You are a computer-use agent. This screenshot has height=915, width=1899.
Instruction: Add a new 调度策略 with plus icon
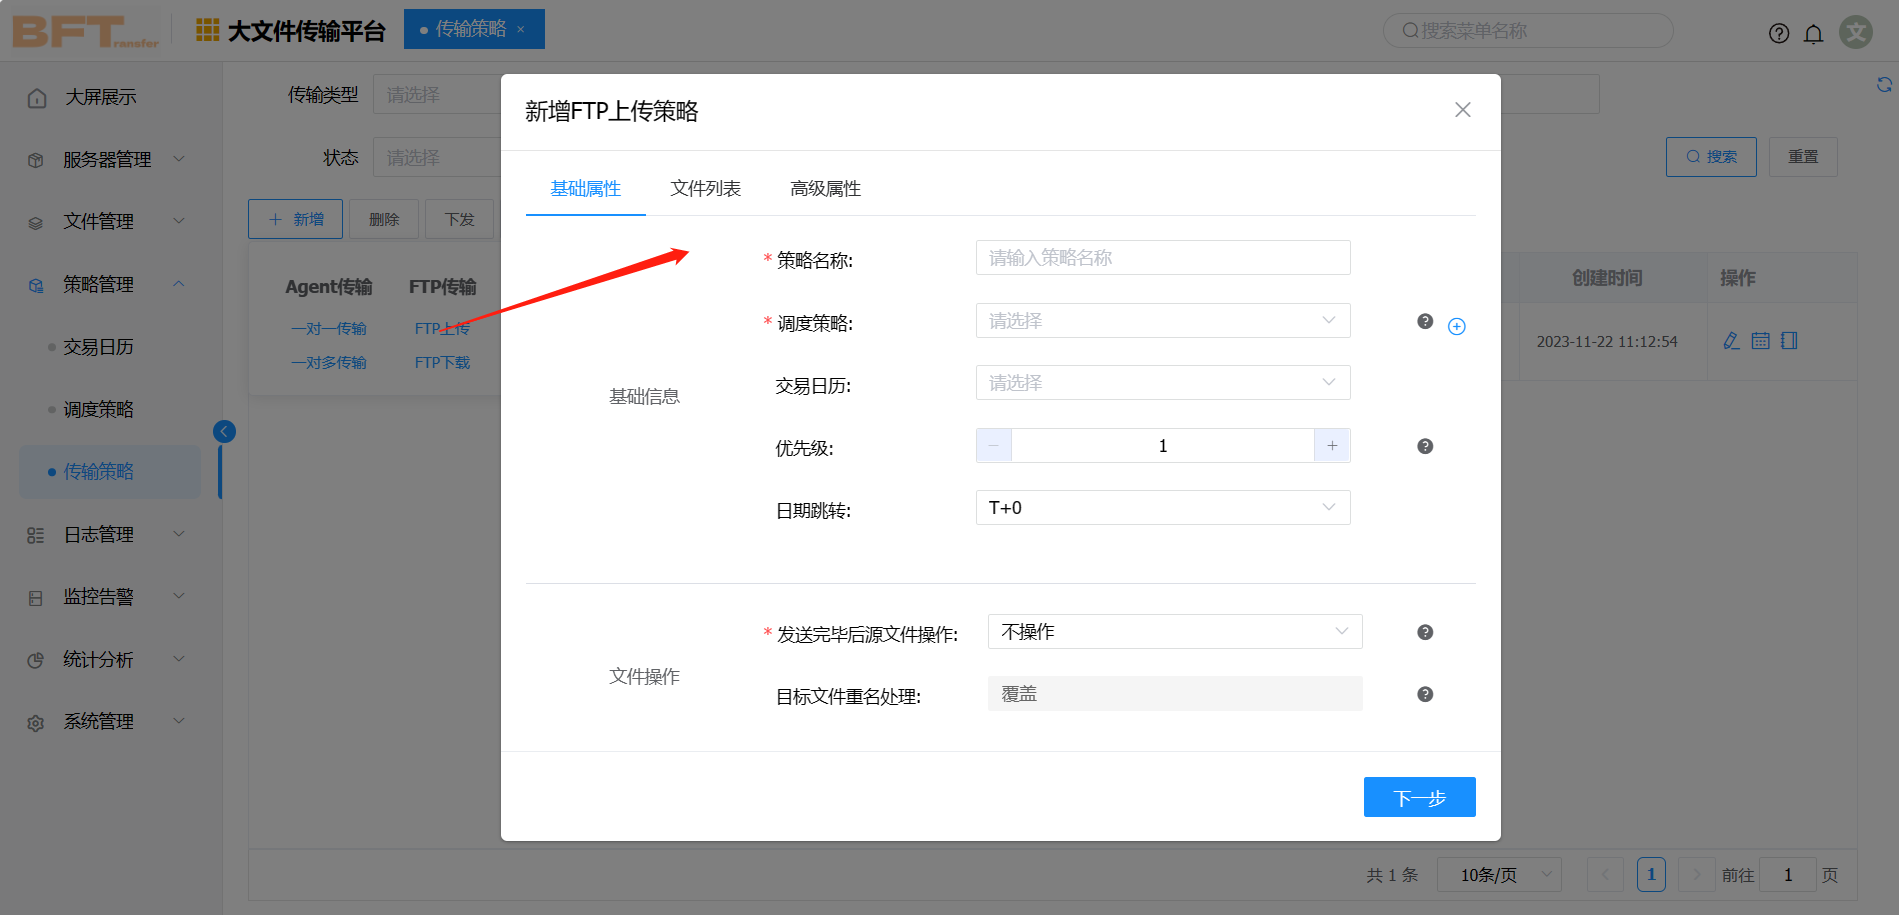coord(1457,327)
